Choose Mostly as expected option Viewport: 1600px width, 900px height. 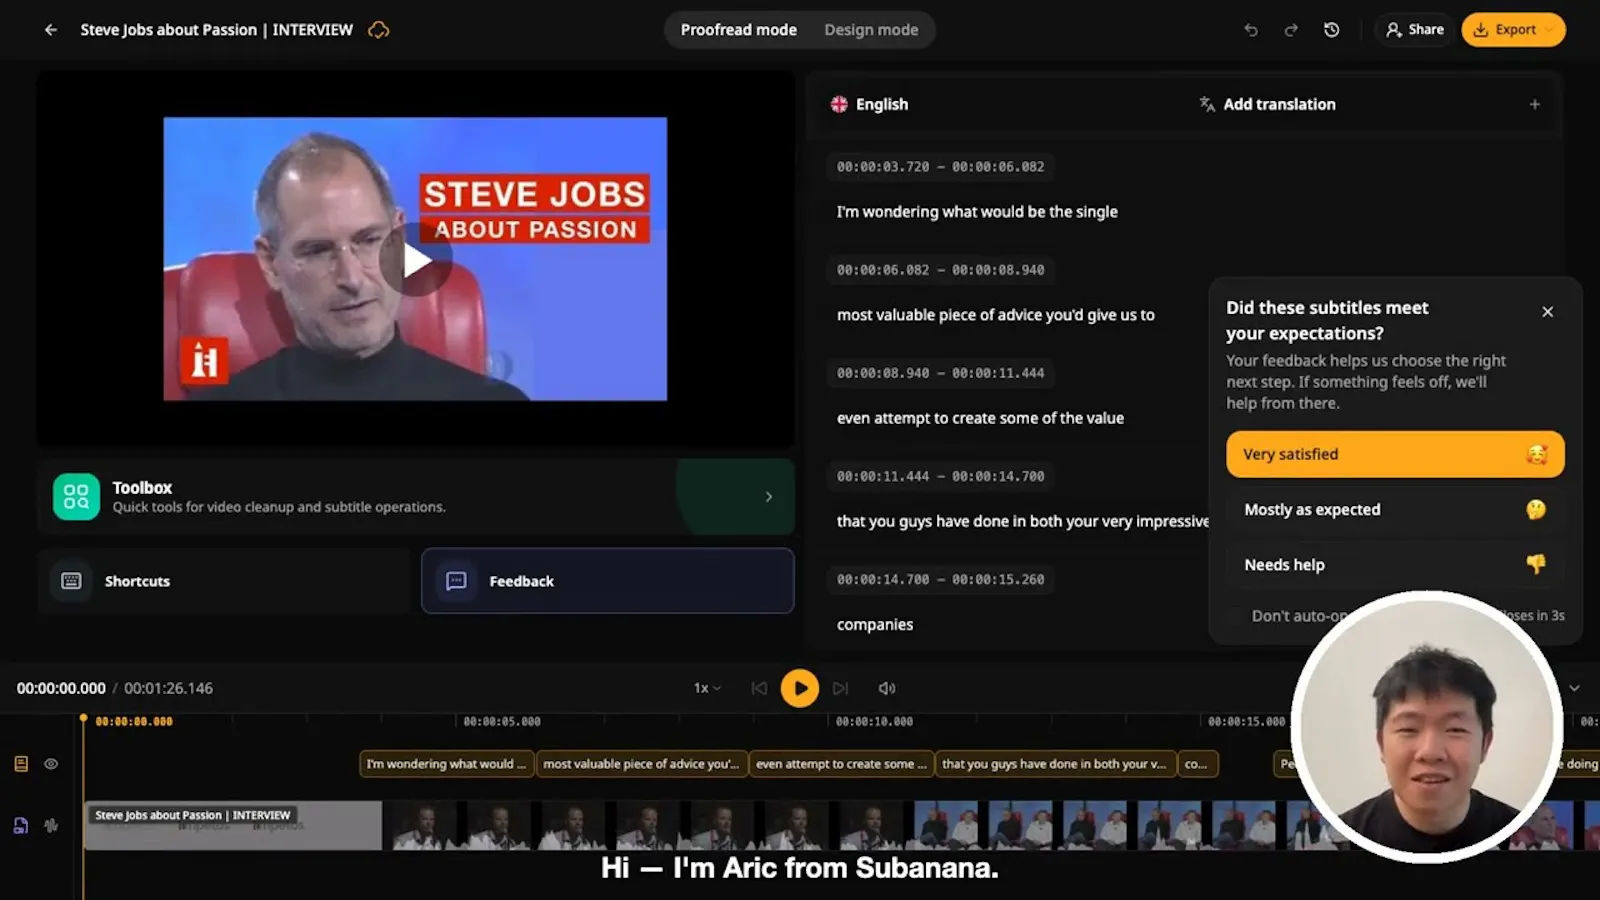(1395, 510)
